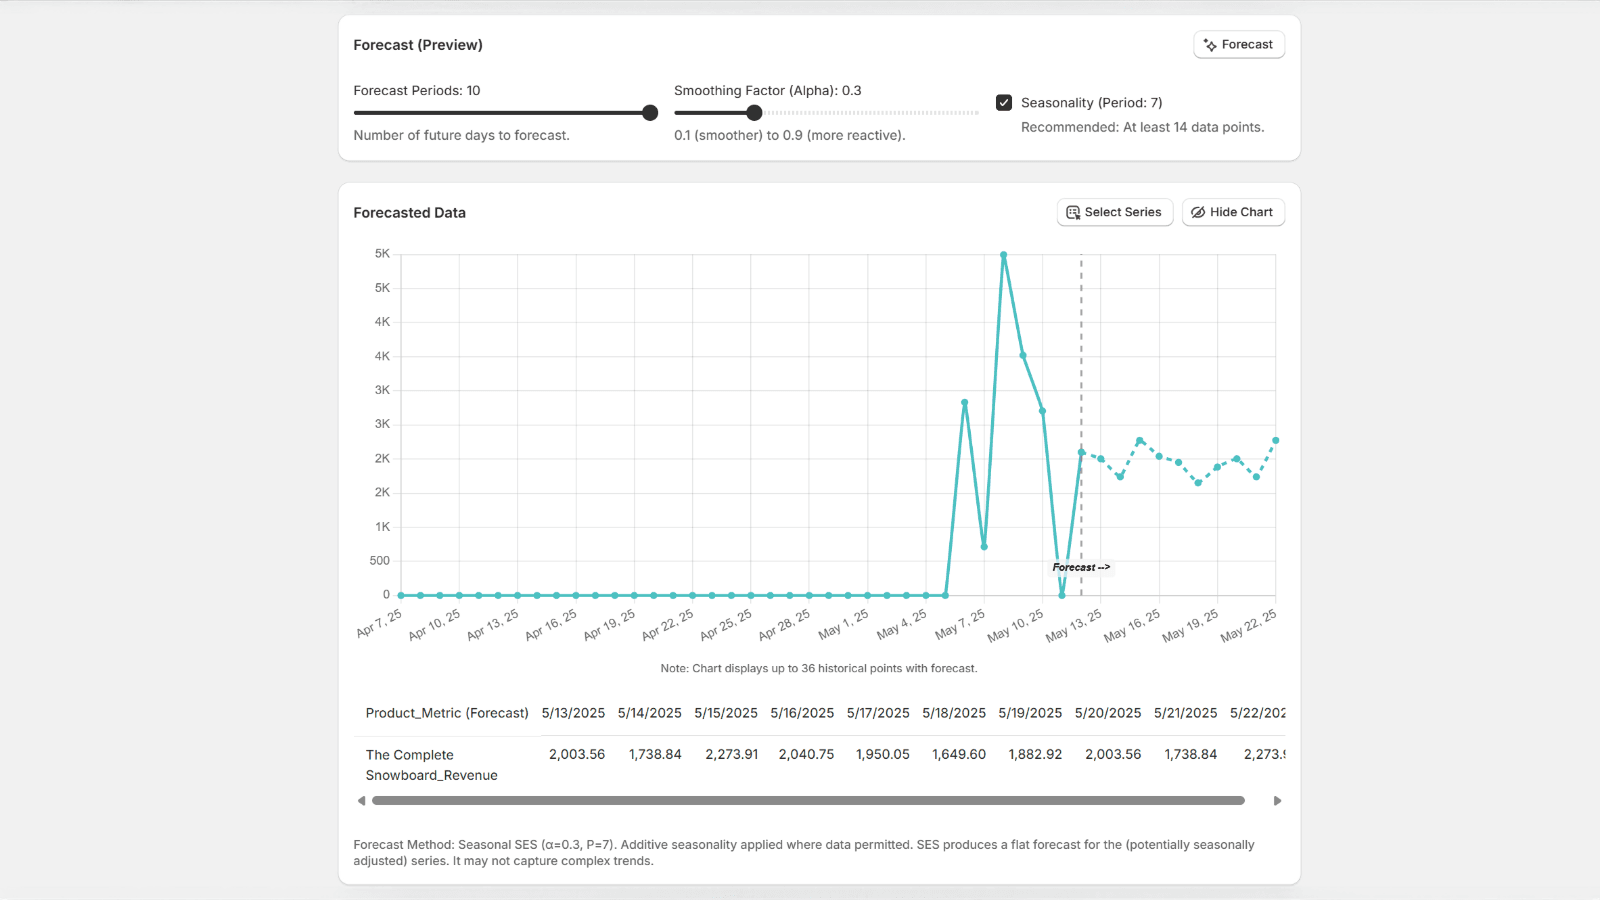Click the Smoothing Factor (Alpha) slider handle
1600x900 pixels.
point(755,113)
